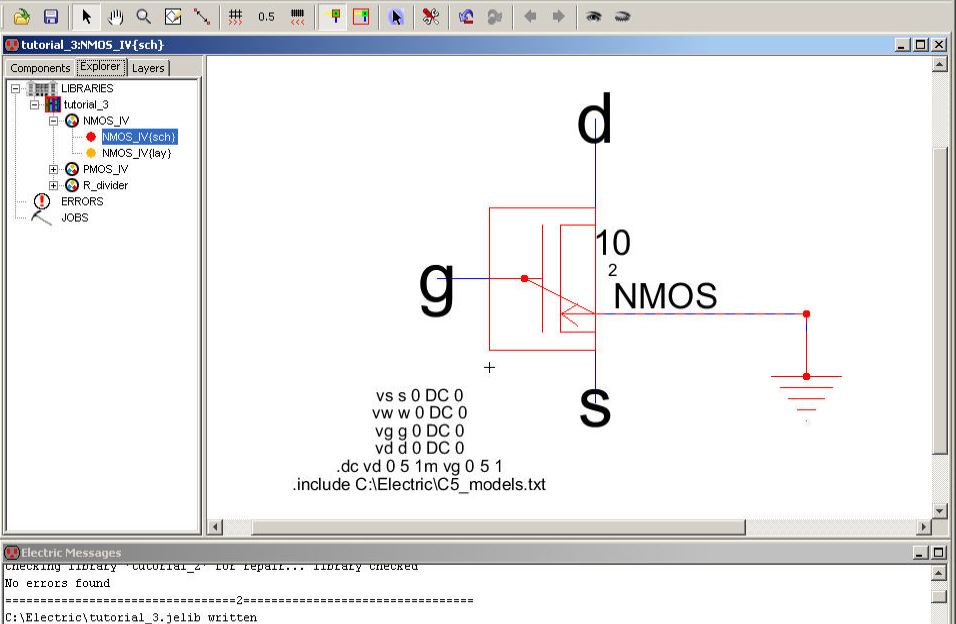Switch to the Components tab
956x624 pixels.
tap(40, 68)
